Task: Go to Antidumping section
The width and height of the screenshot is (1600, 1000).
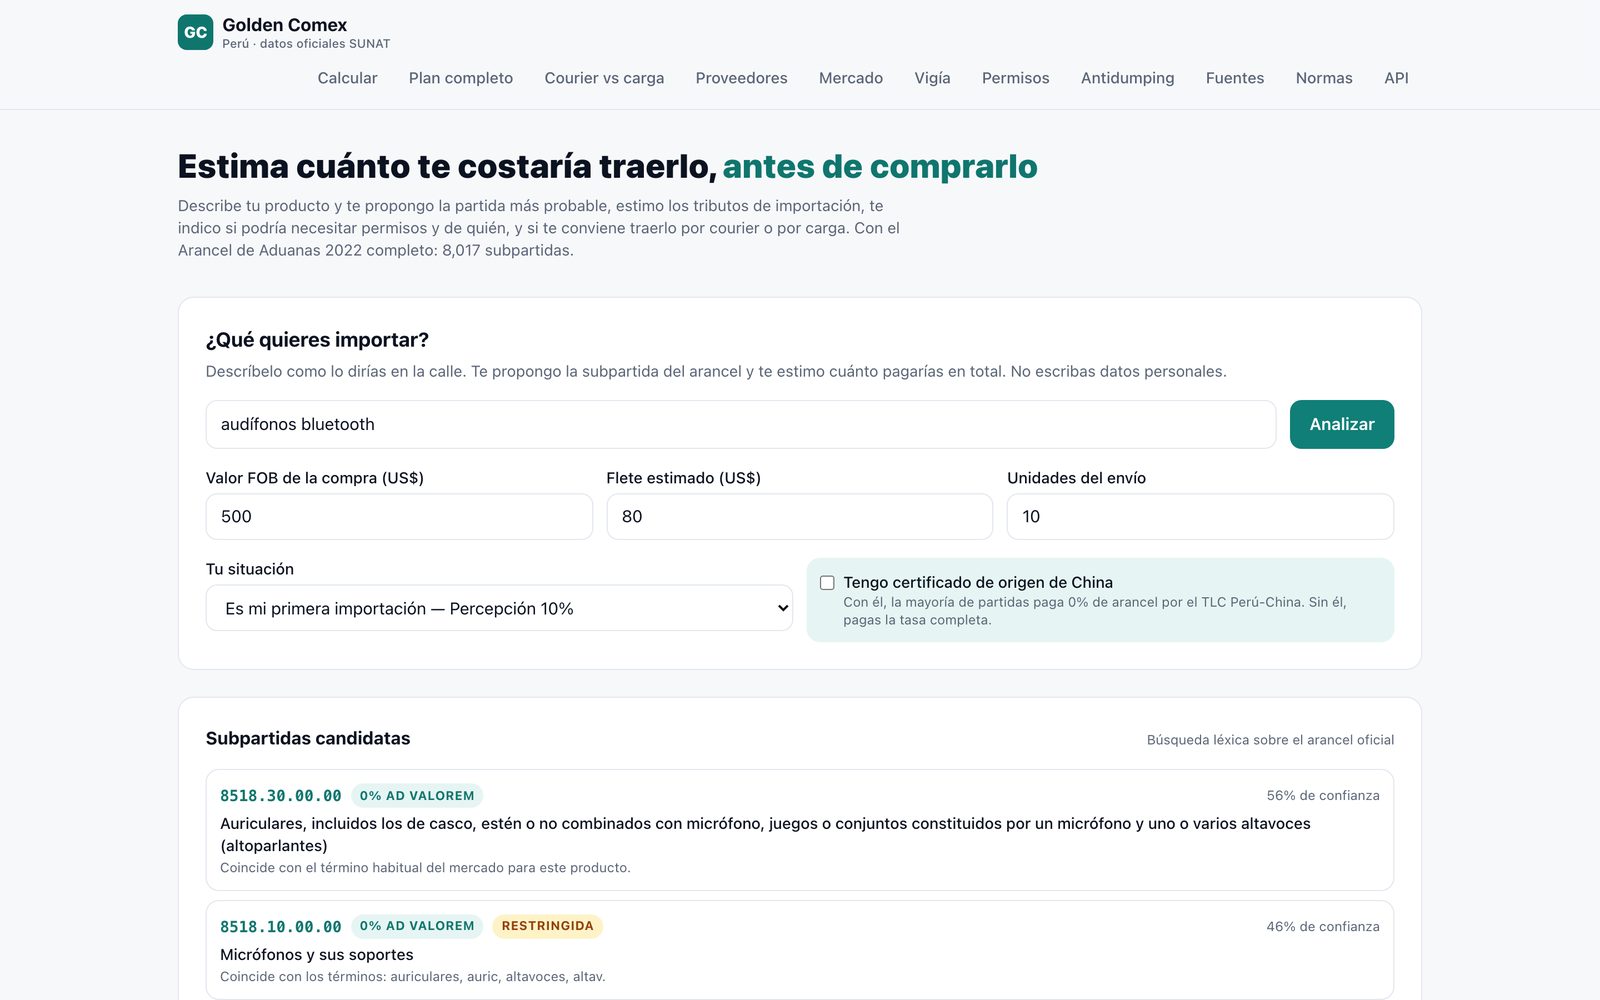Action: click(1127, 78)
